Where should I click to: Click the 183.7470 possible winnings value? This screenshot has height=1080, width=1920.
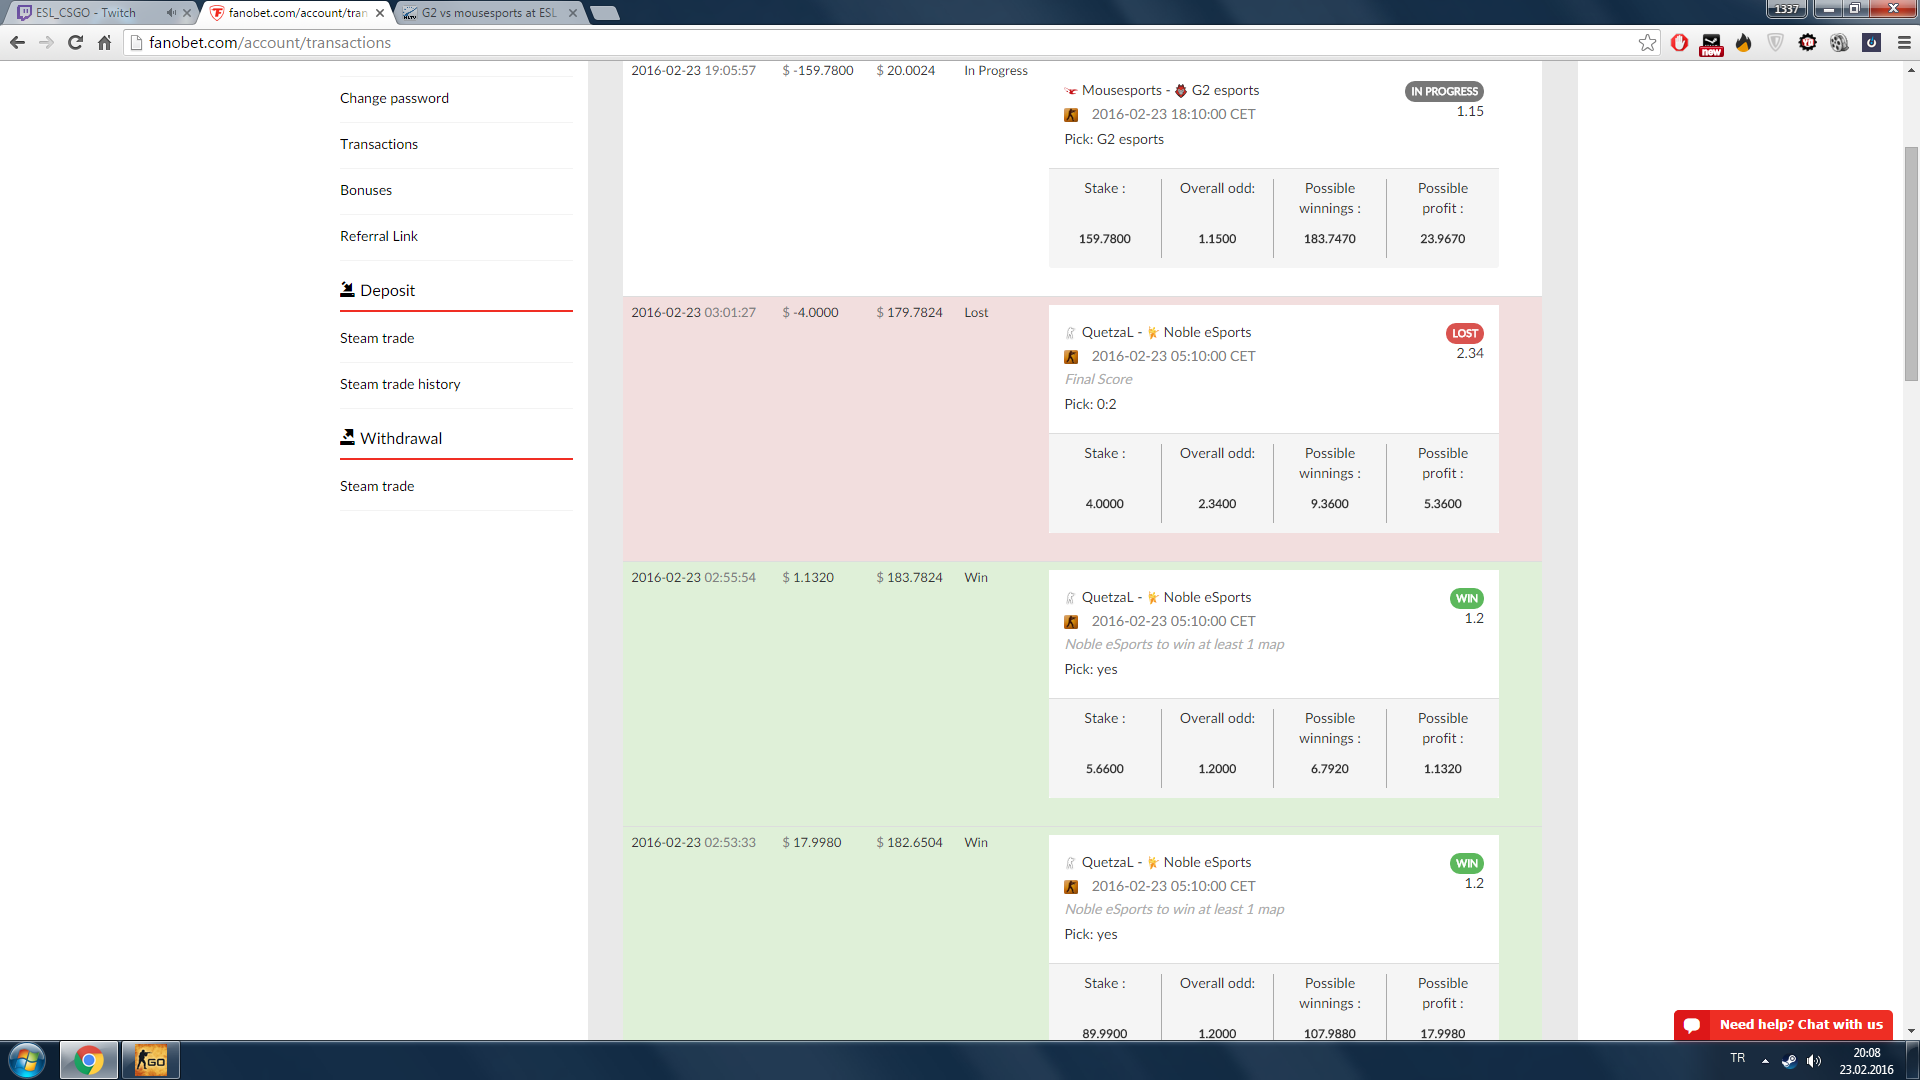1330,239
